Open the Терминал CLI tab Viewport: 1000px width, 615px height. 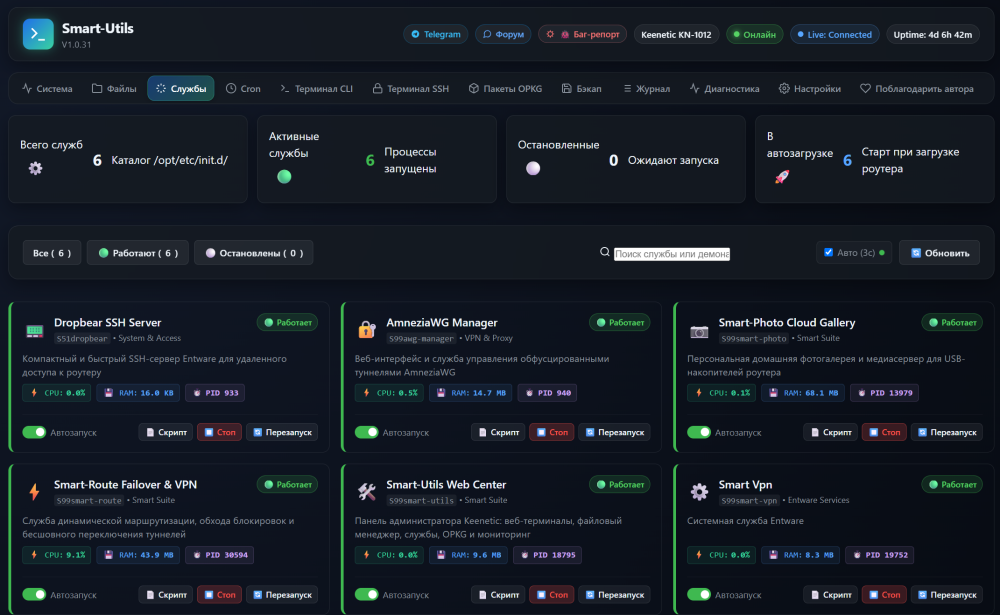click(x=316, y=89)
